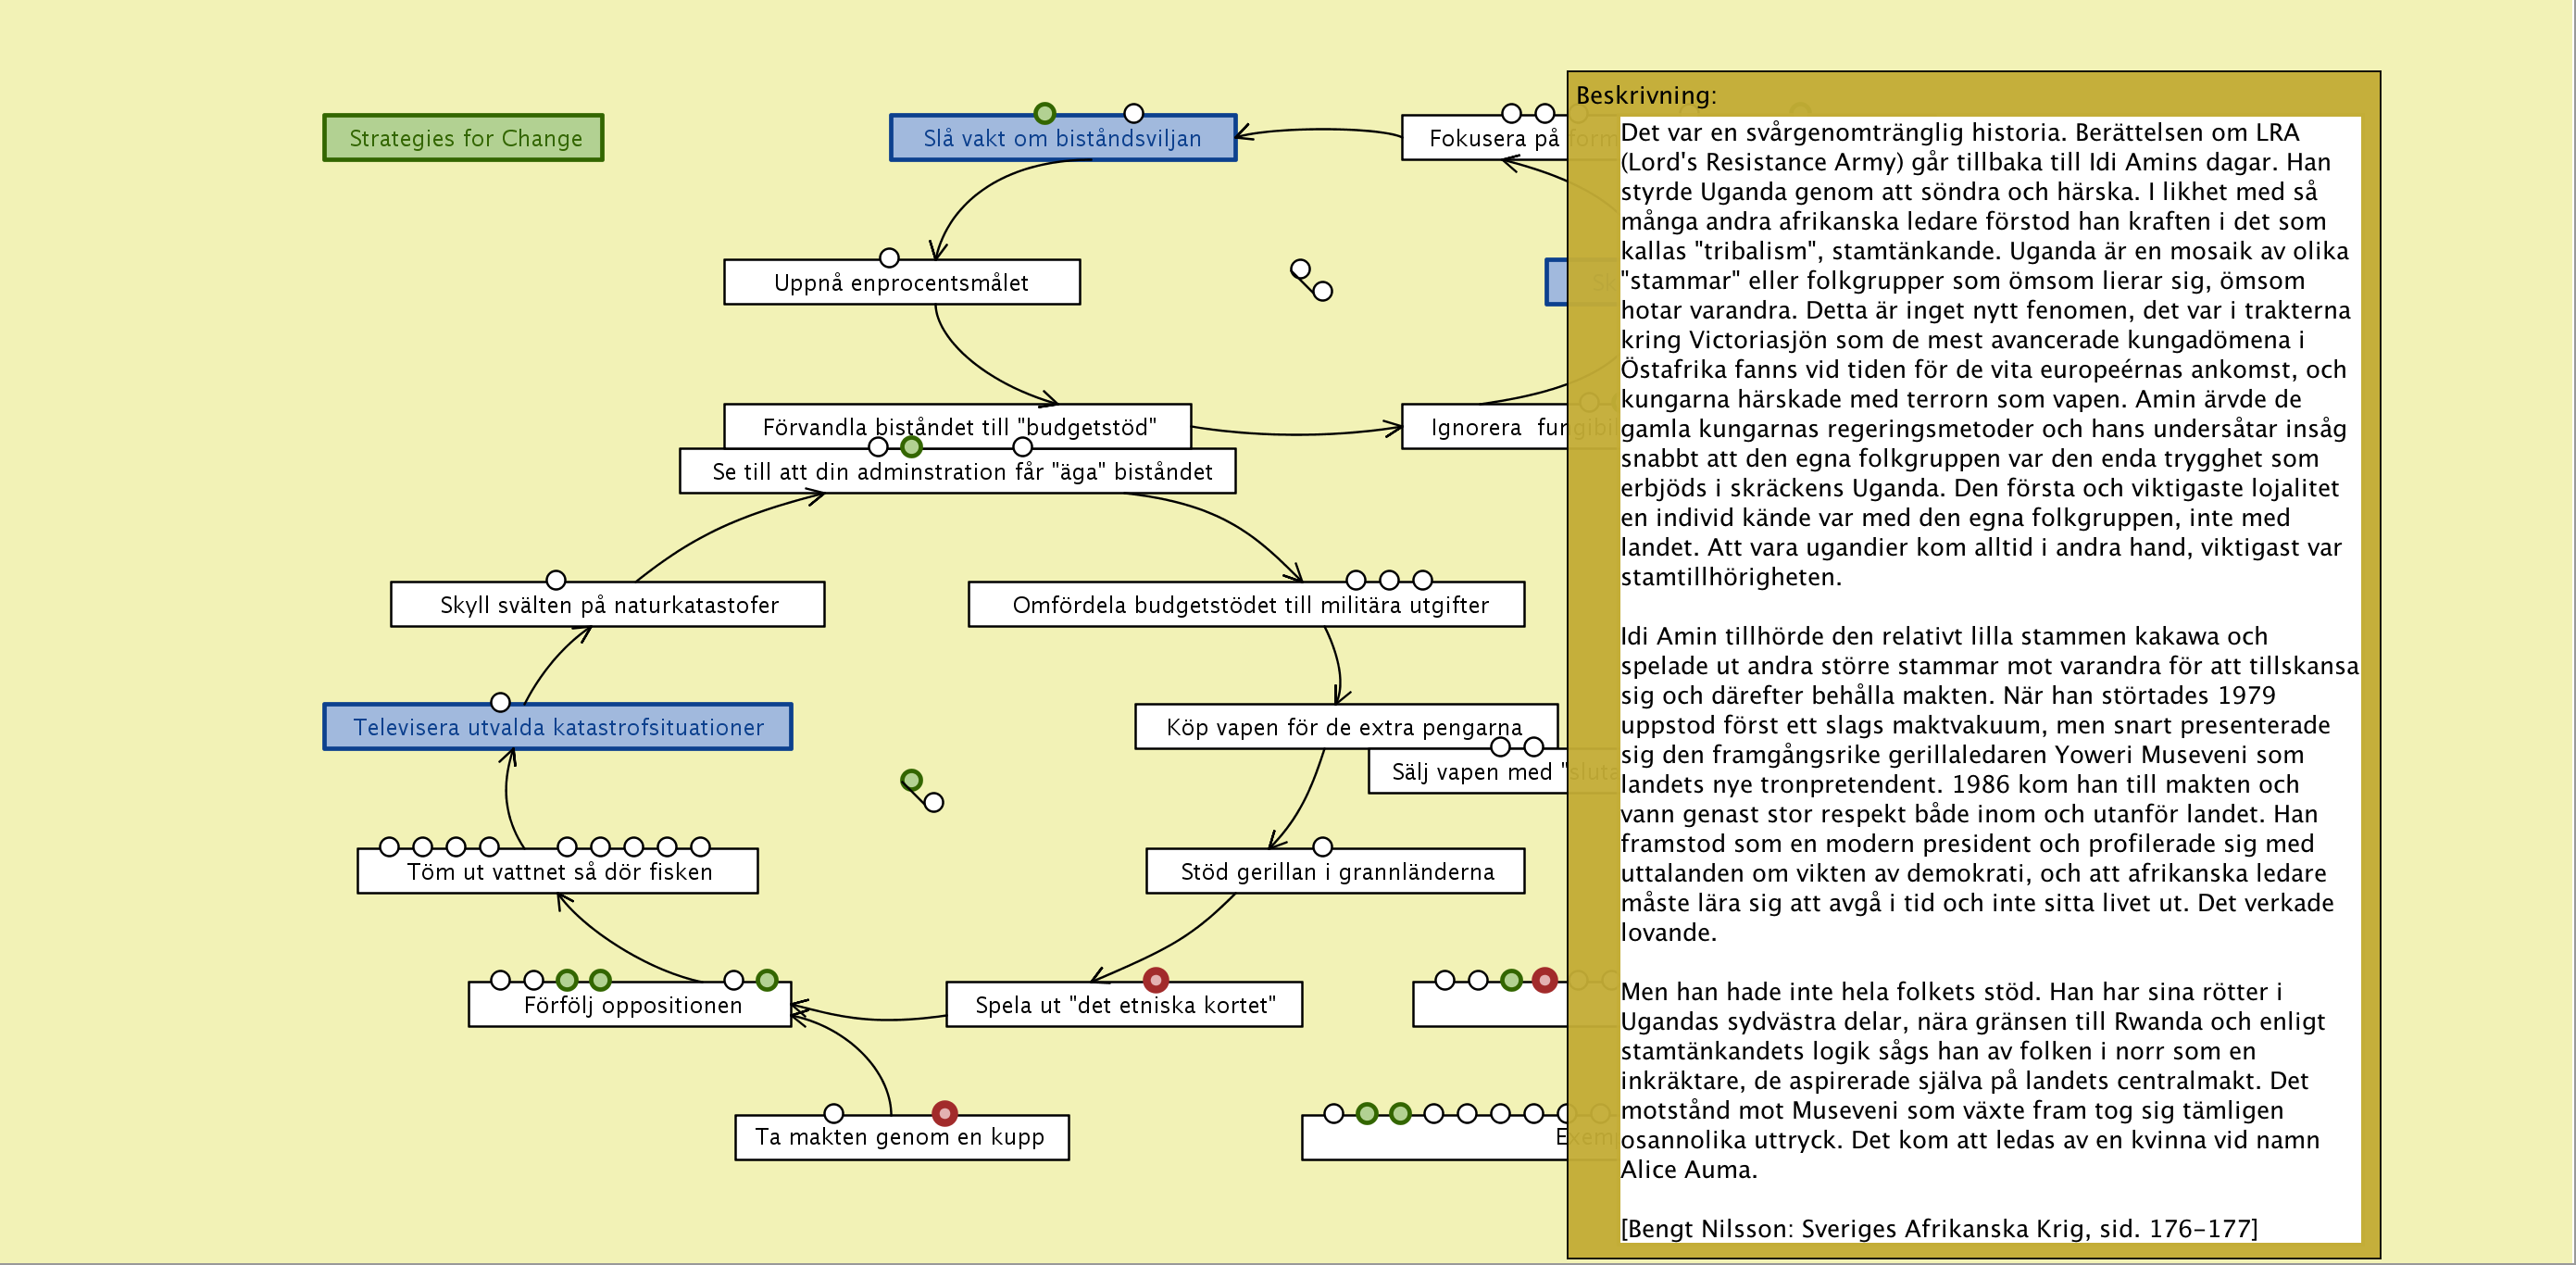Click white circle above Stöd gerillan i grannländerna
The height and width of the screenshot is (1265, 2576).
1322,846
